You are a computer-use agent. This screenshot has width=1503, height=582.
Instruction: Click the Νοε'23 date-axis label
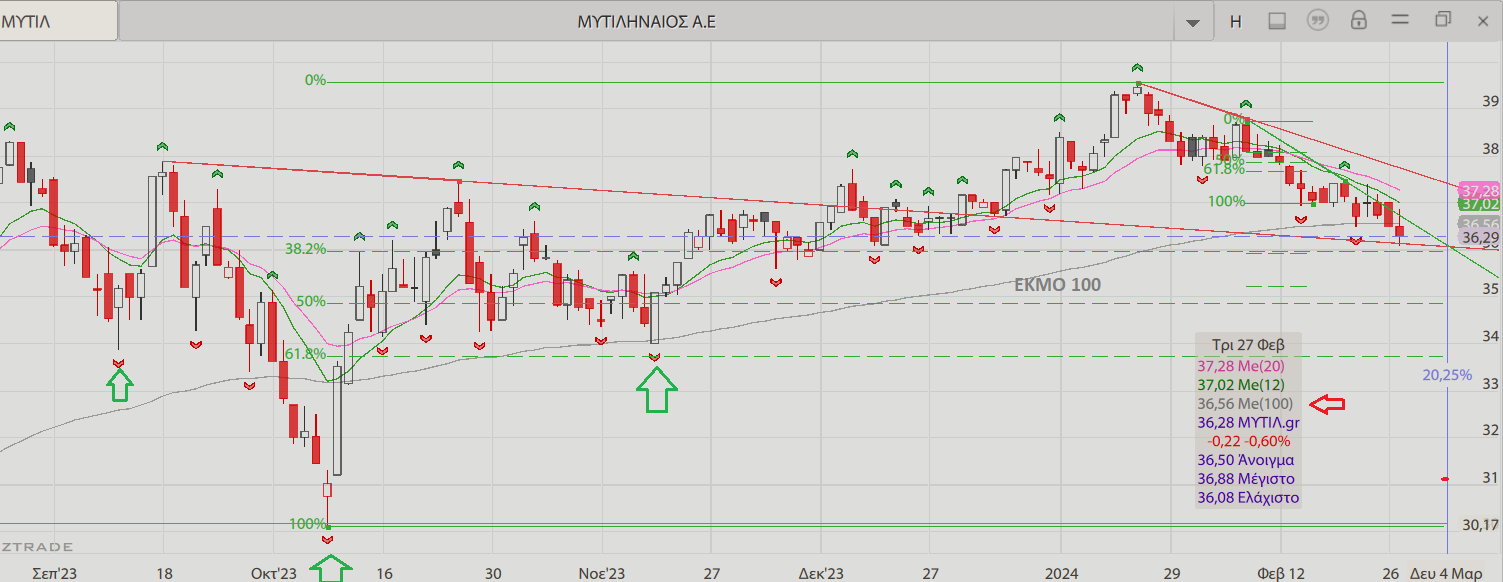(602, 573)
